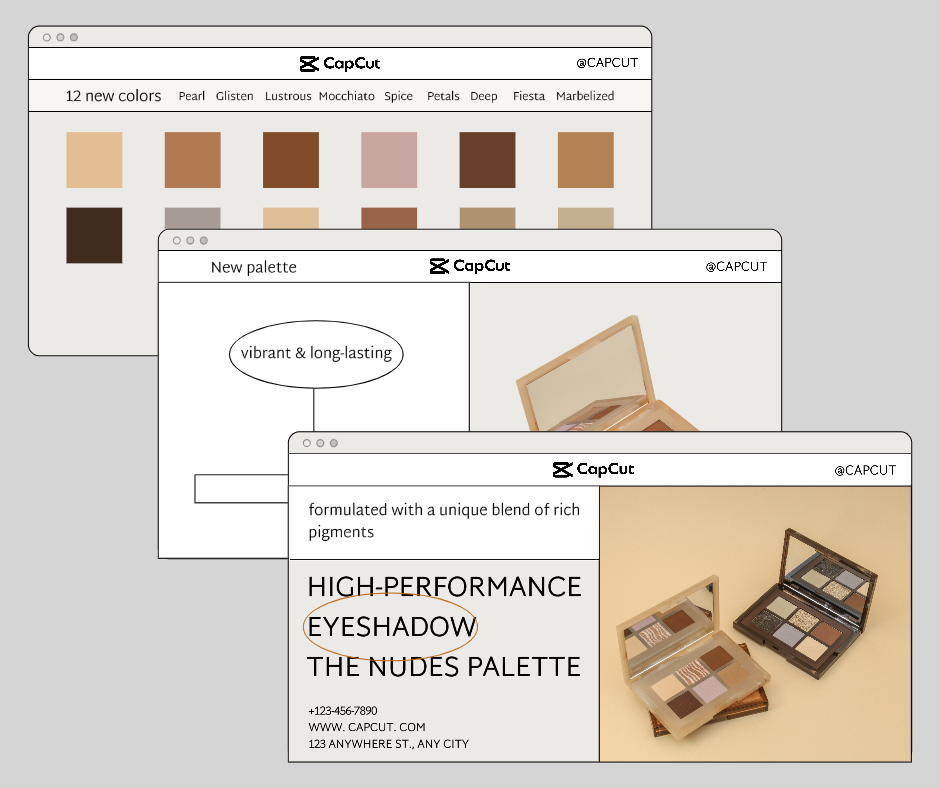Click the circled EYESHADOW headline
The width and height of the screenshot is (940, 788).
pyautogui.click(x=391, y=627)
